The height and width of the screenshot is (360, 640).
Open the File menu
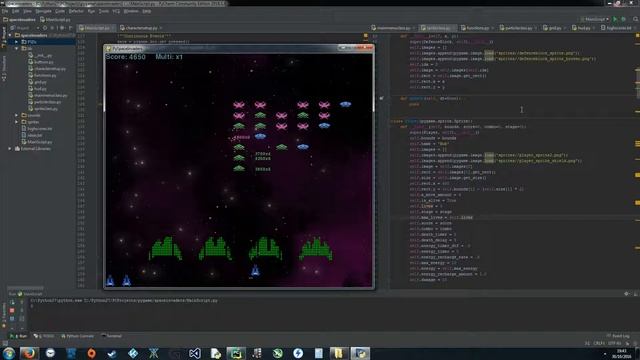[x=5, y=11]
